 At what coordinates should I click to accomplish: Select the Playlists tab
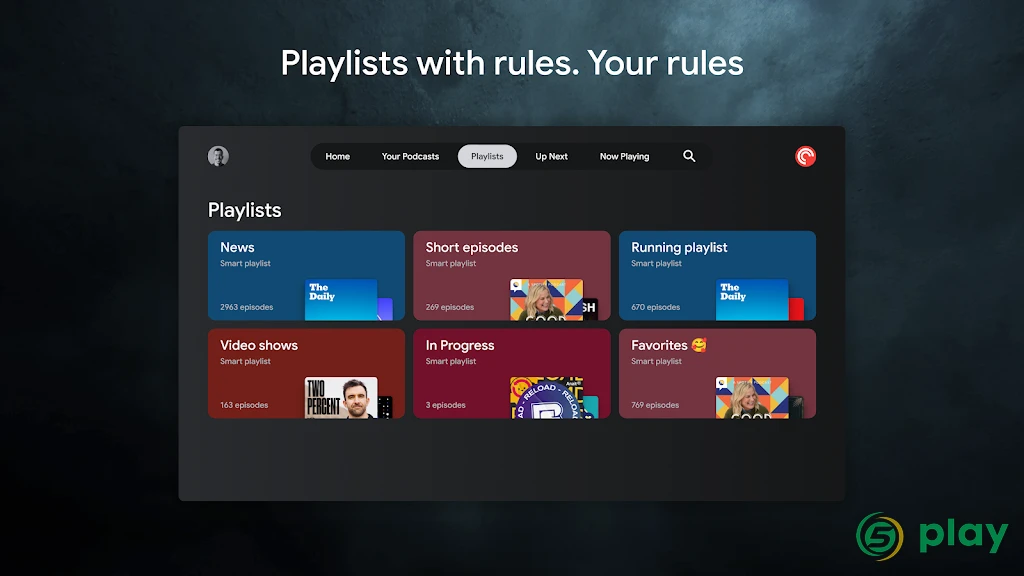[x=487, y=157]
